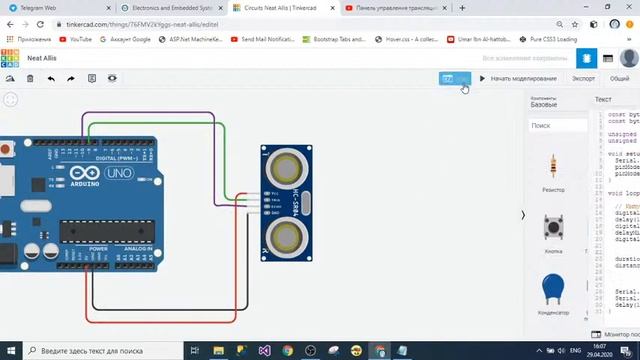640x360 pixels.
Task: Open Hover.css bookmark
Action: pyautogui.click(x=407, y=39)
